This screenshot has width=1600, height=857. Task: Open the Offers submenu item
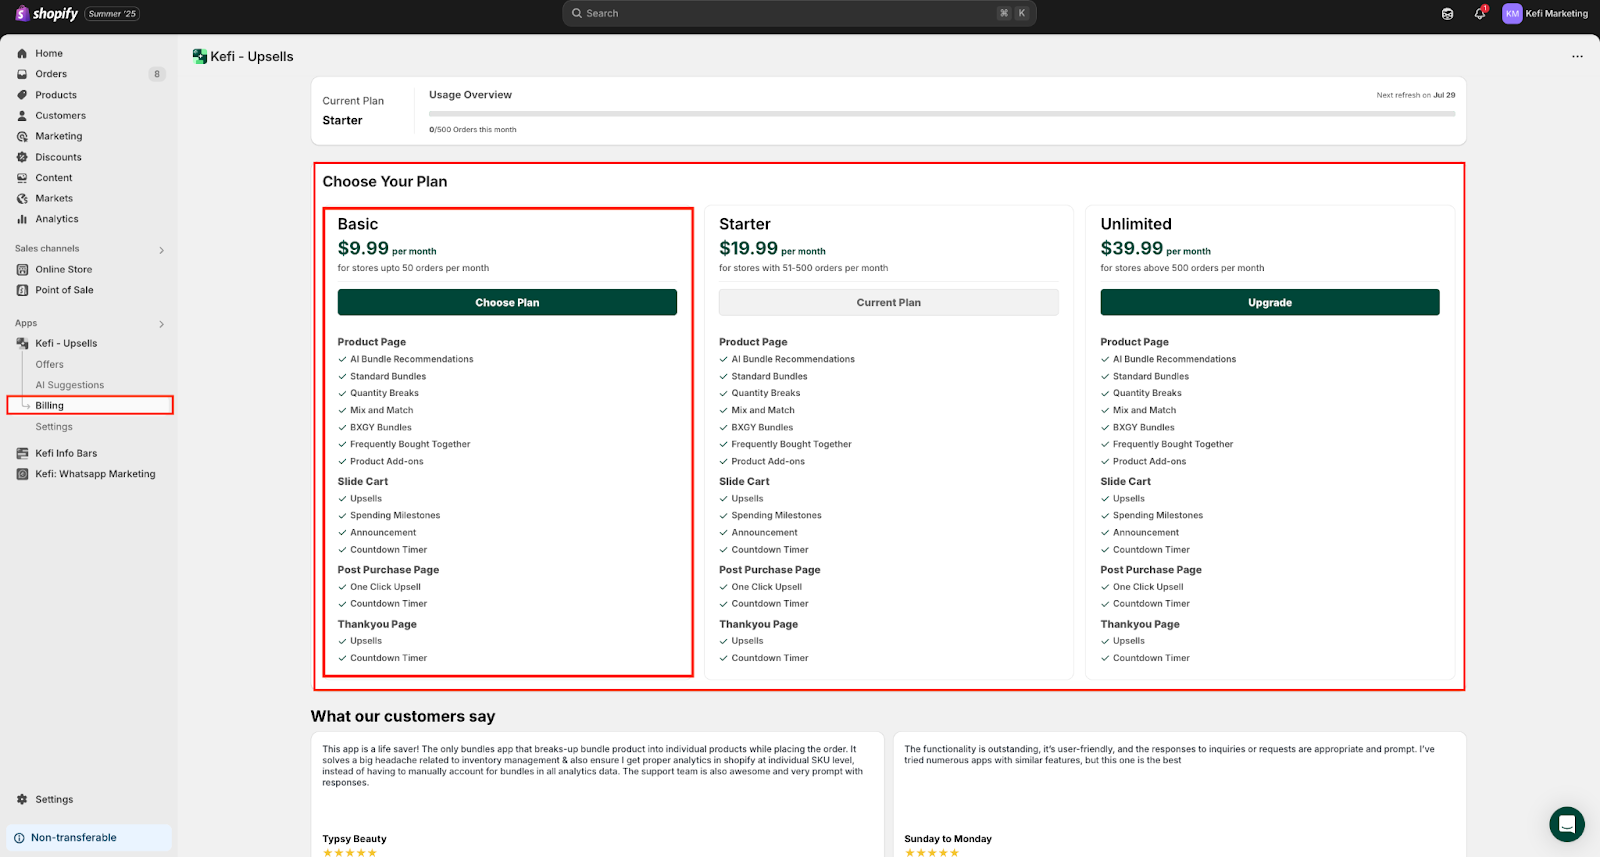point(50,364)
